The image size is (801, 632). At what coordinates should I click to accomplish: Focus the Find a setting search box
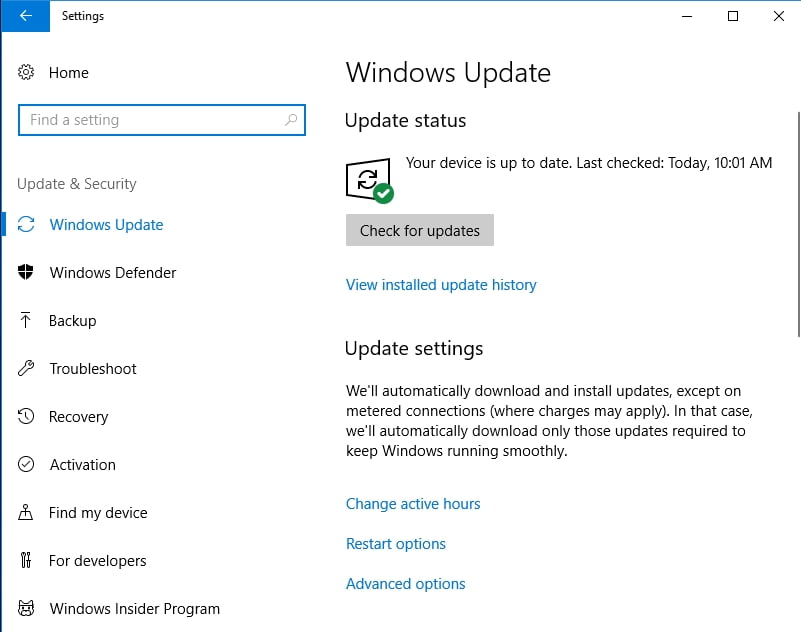point(162,120)
